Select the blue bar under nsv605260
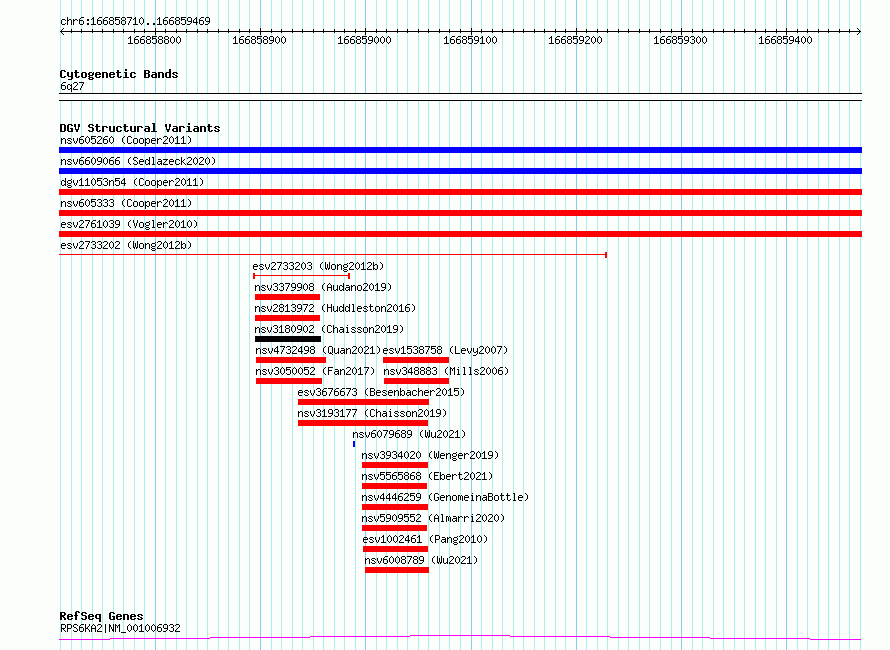The height and width of the screenshot is (650, 890). click(460, 150)
